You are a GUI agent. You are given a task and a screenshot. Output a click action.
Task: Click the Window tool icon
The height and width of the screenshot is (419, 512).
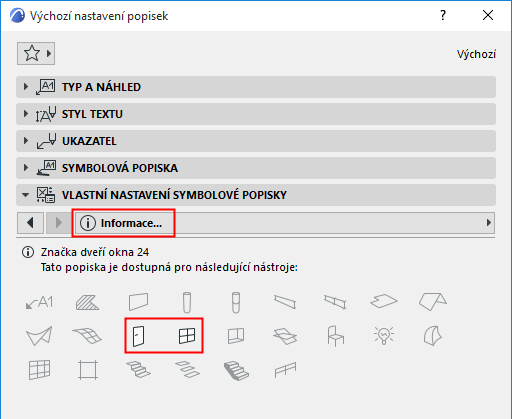[x=187, y=336]
